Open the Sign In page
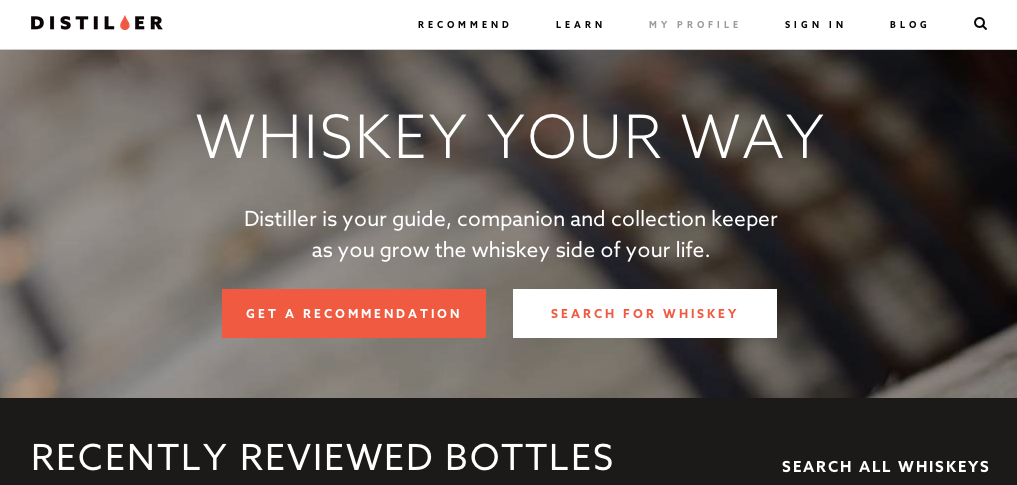Image resolution: width=1017 pixels, height=485 pixels. [815, 25]
